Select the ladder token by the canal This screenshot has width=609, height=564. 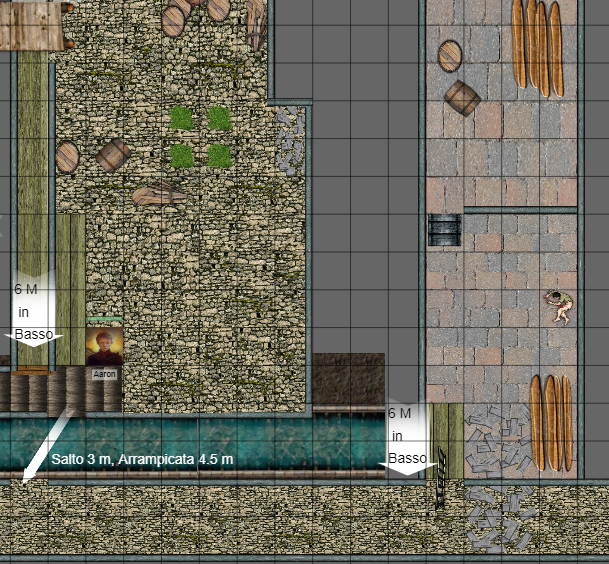pyautogui.click(x=441, y=478)
